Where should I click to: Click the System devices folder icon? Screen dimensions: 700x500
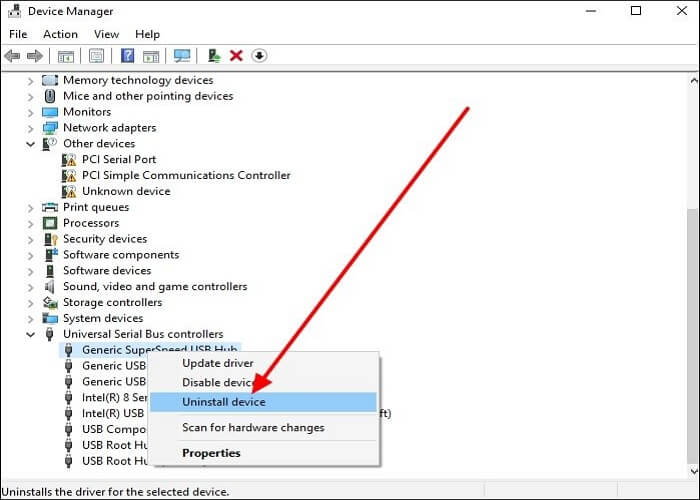point(50,318)
